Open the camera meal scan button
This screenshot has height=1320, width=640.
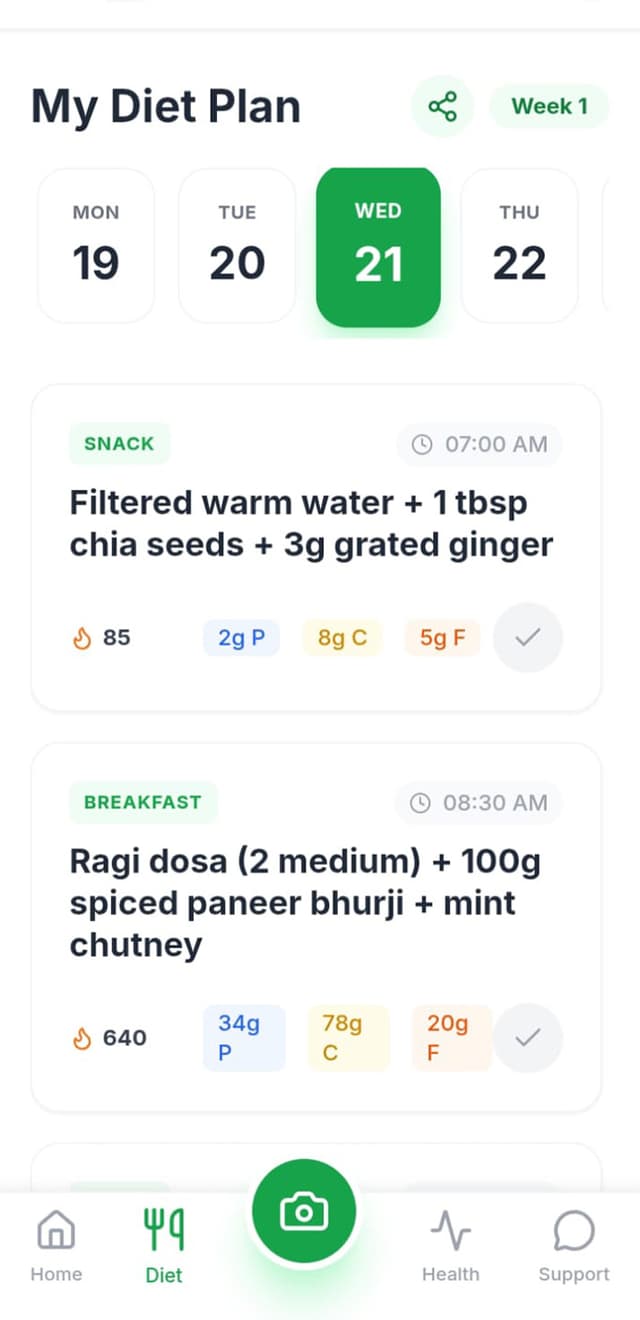(x=304, y=1212)
